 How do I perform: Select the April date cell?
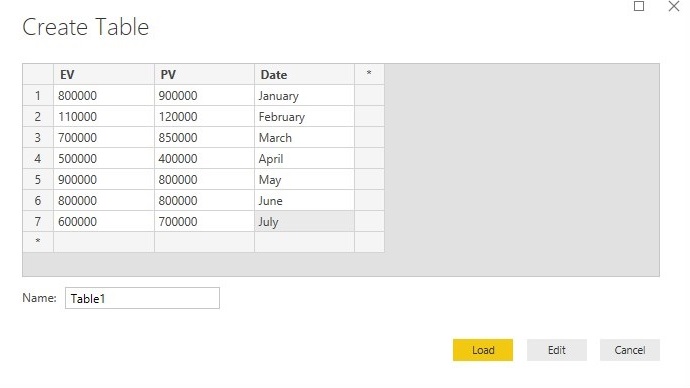[x=305, y=158]
